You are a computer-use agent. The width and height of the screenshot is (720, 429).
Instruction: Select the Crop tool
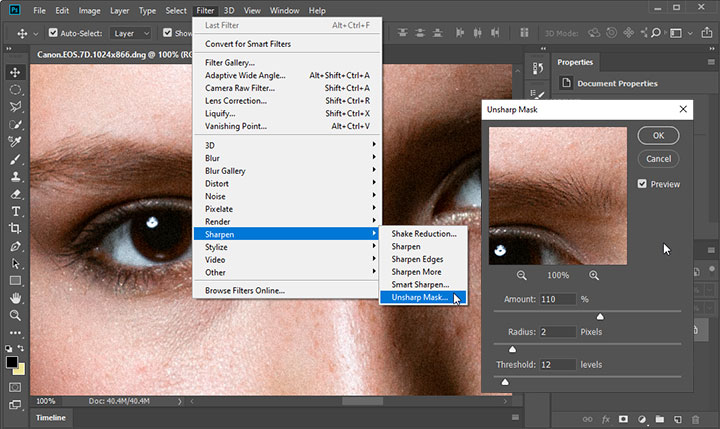[16, 228]
